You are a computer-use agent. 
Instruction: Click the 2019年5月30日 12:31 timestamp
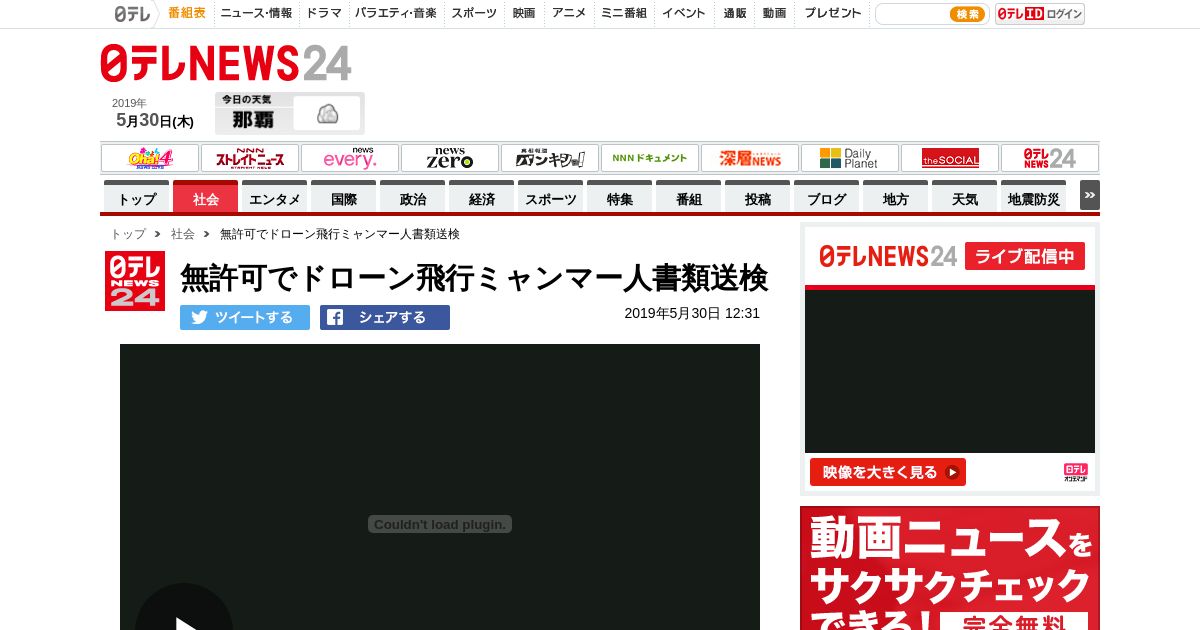692,313
